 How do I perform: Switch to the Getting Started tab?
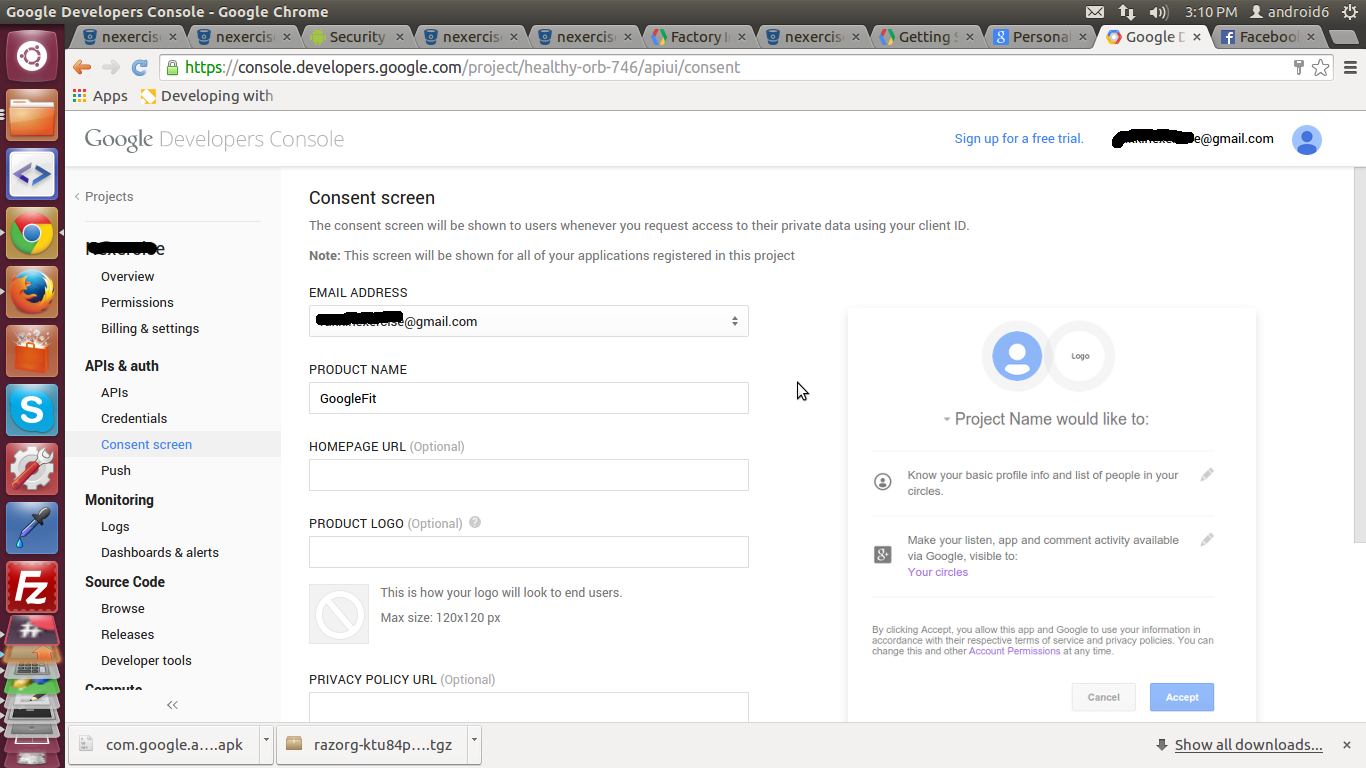(925, 37)
